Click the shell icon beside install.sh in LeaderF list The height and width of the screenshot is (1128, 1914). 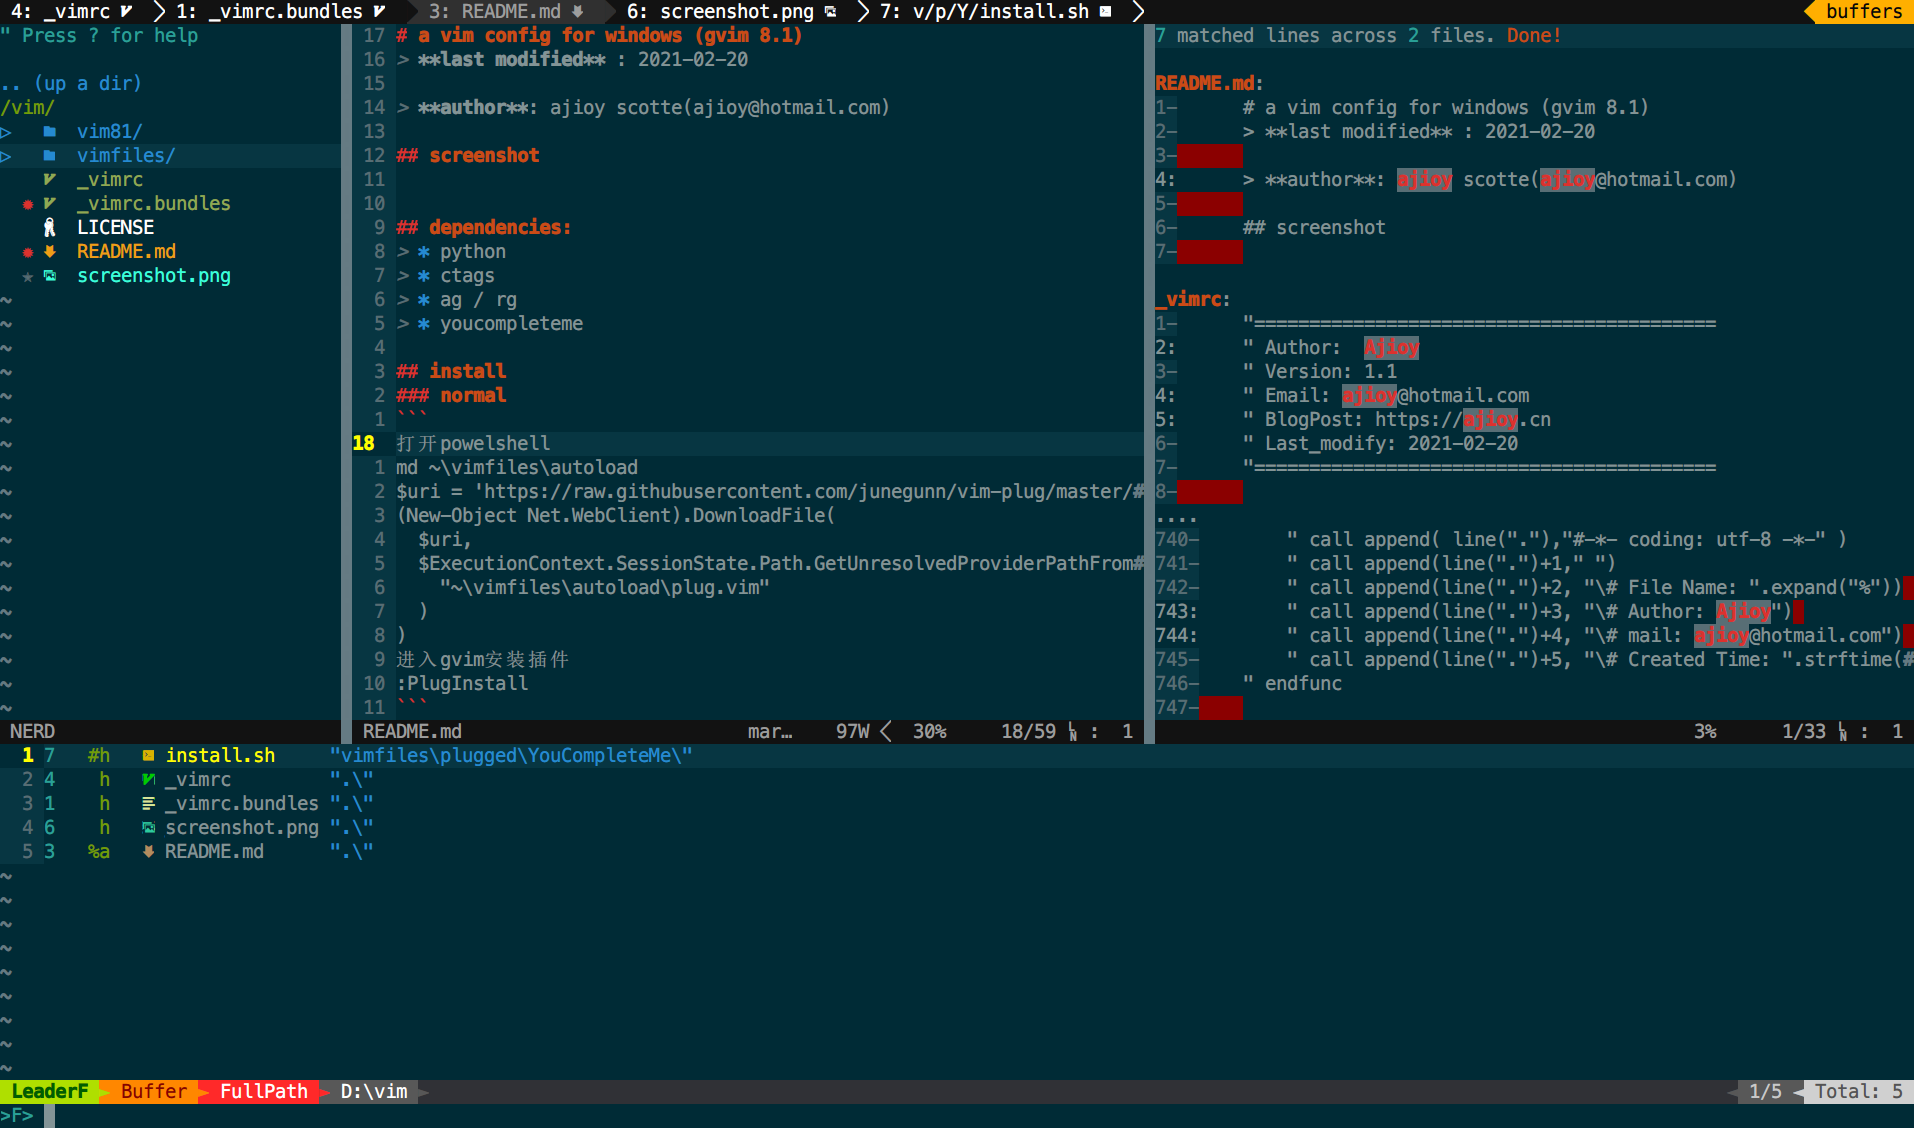point(148,756)
